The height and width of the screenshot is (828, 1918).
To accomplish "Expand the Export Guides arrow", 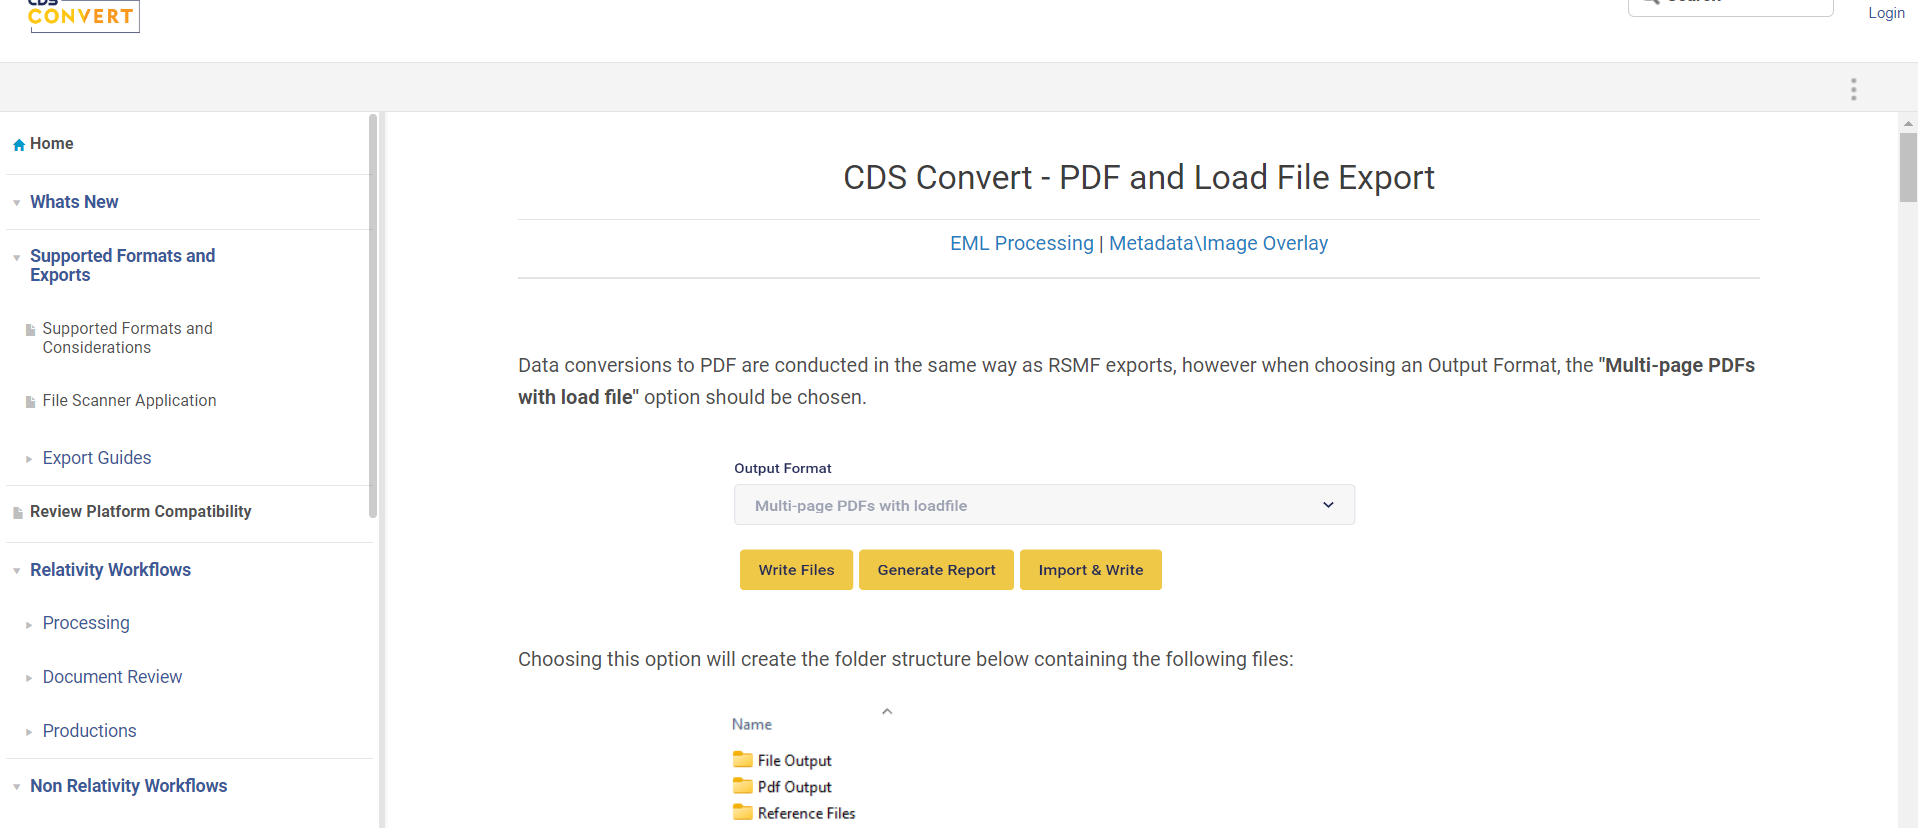I will (29, 459).
